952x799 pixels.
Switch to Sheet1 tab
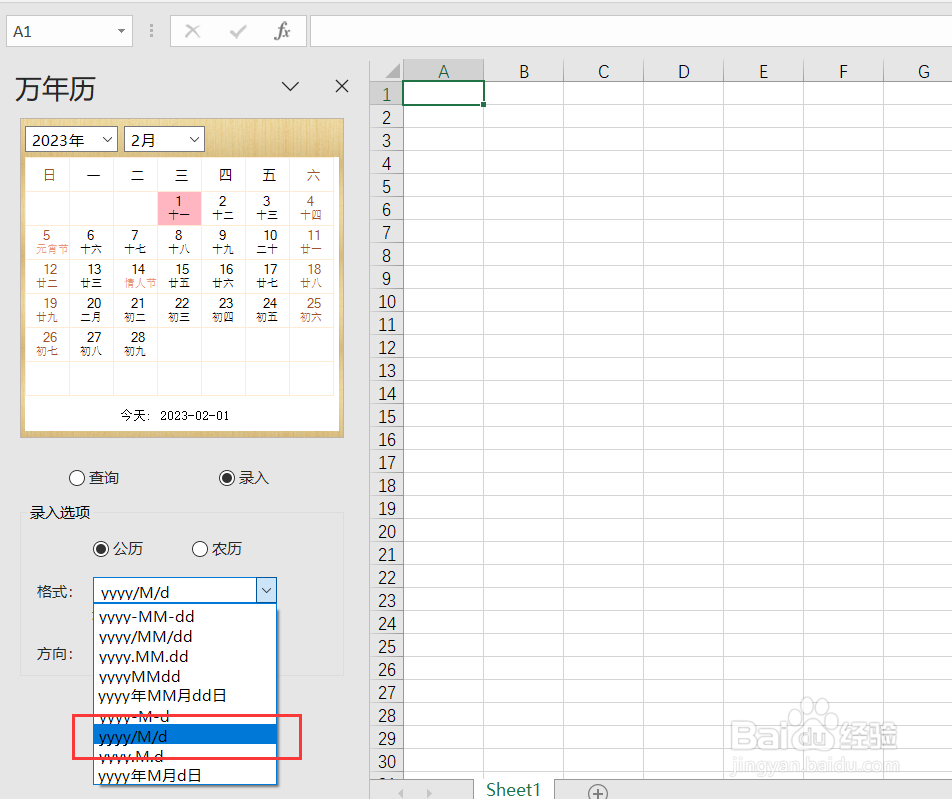[x=513, y=789]
